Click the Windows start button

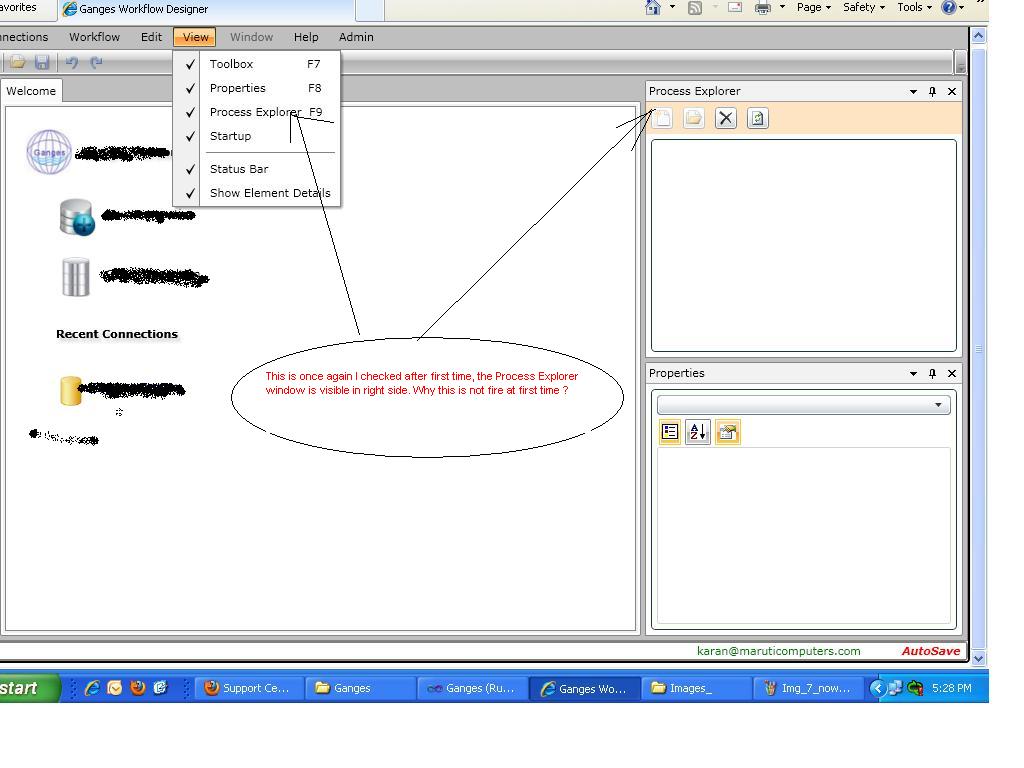point(29,688)
